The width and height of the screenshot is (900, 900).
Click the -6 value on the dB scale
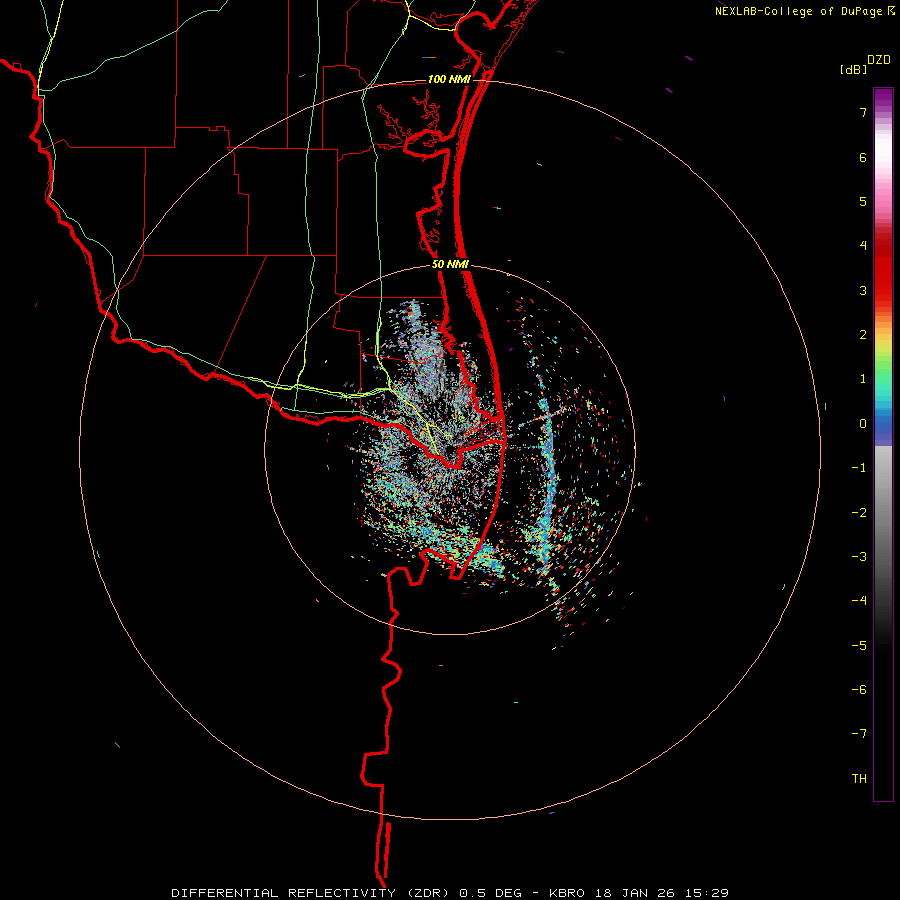(x=859, y=690)
